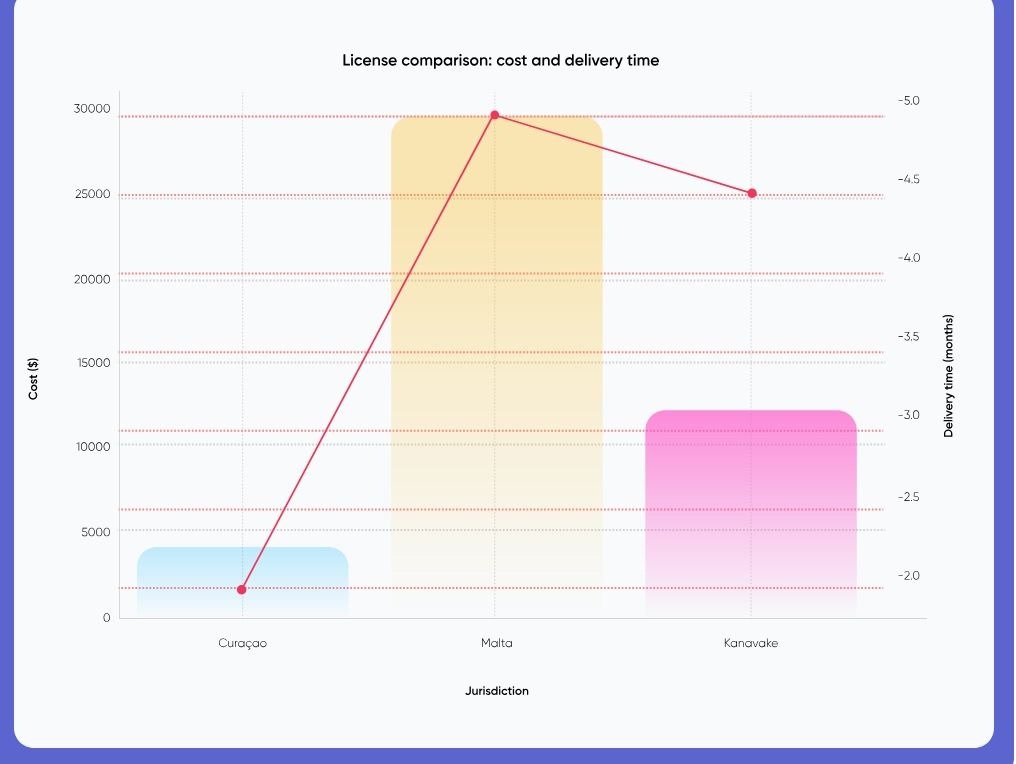Click the Delivery time (months) axis title
The width and height of the screenshot is (1016, 764).
tap(948, 376)
